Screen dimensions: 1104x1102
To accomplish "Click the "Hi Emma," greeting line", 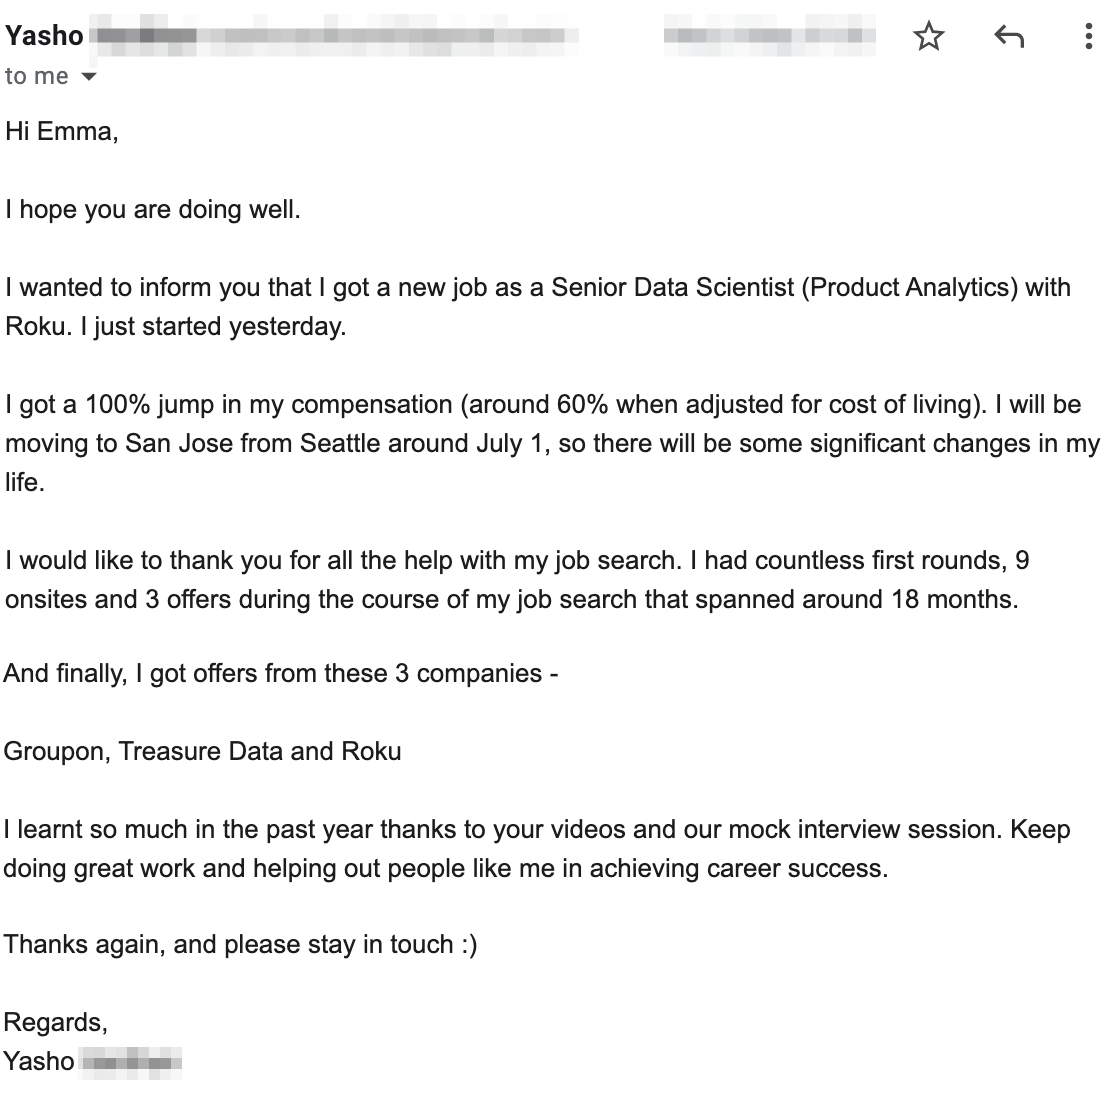I will [61, 131].
